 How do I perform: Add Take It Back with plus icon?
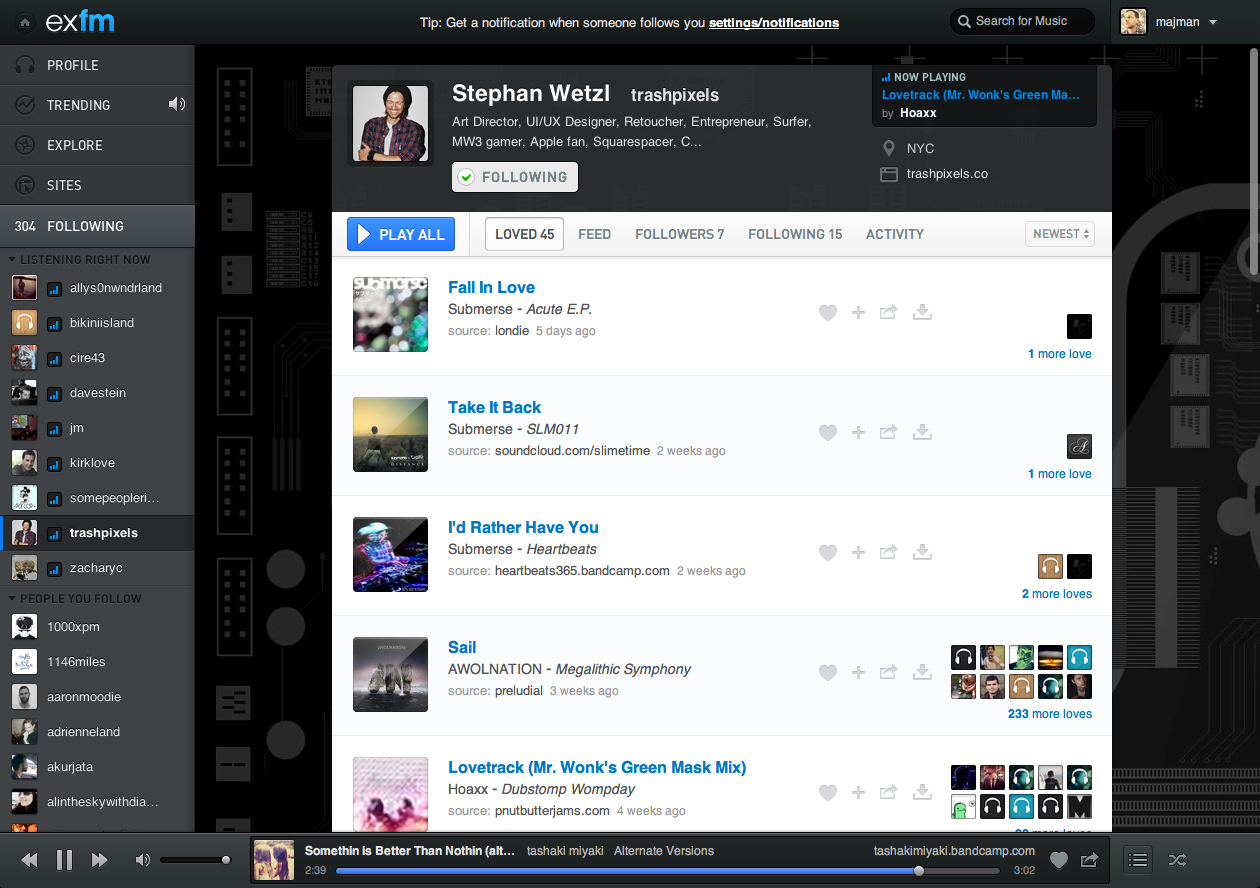[858, 433]
